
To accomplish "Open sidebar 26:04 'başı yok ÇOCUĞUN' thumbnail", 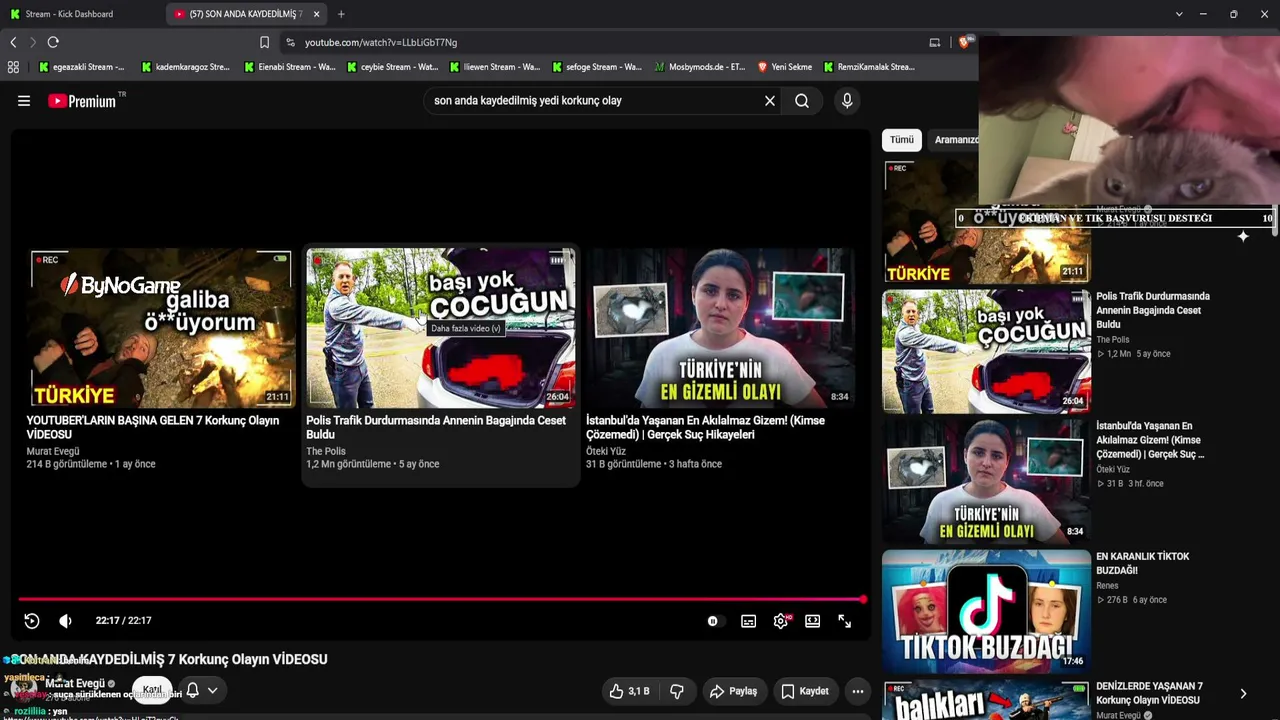I will pos(986,351).
